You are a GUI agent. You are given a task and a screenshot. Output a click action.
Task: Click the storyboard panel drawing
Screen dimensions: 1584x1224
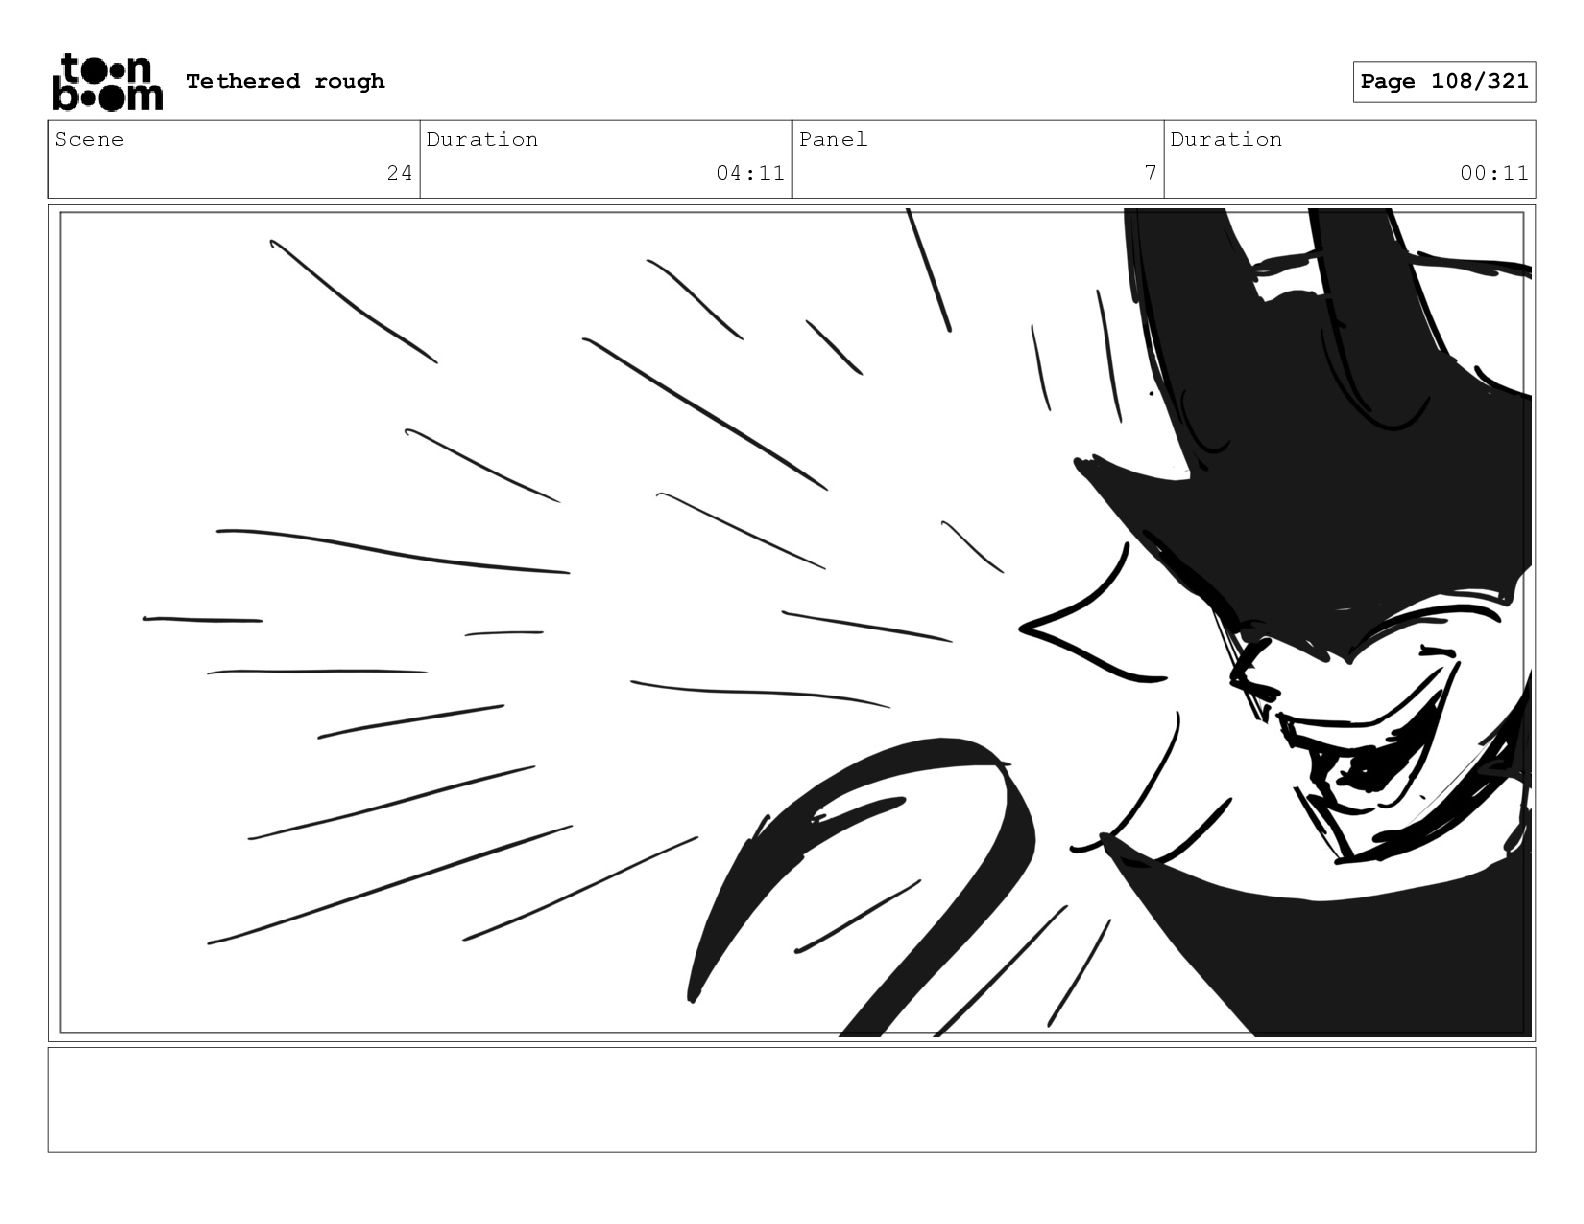coord(792,622)
